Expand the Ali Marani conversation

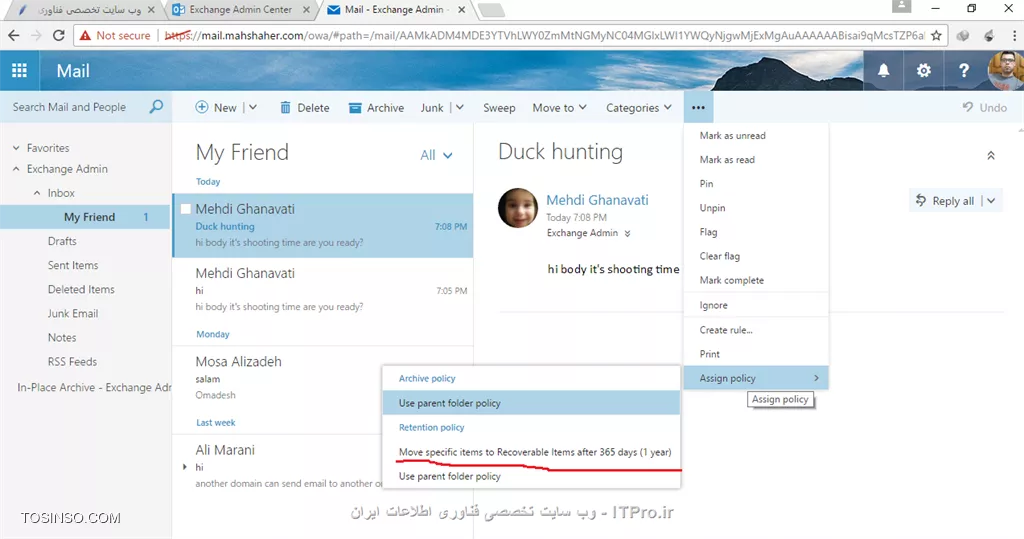pyautogui.click(x=185, y=466)
